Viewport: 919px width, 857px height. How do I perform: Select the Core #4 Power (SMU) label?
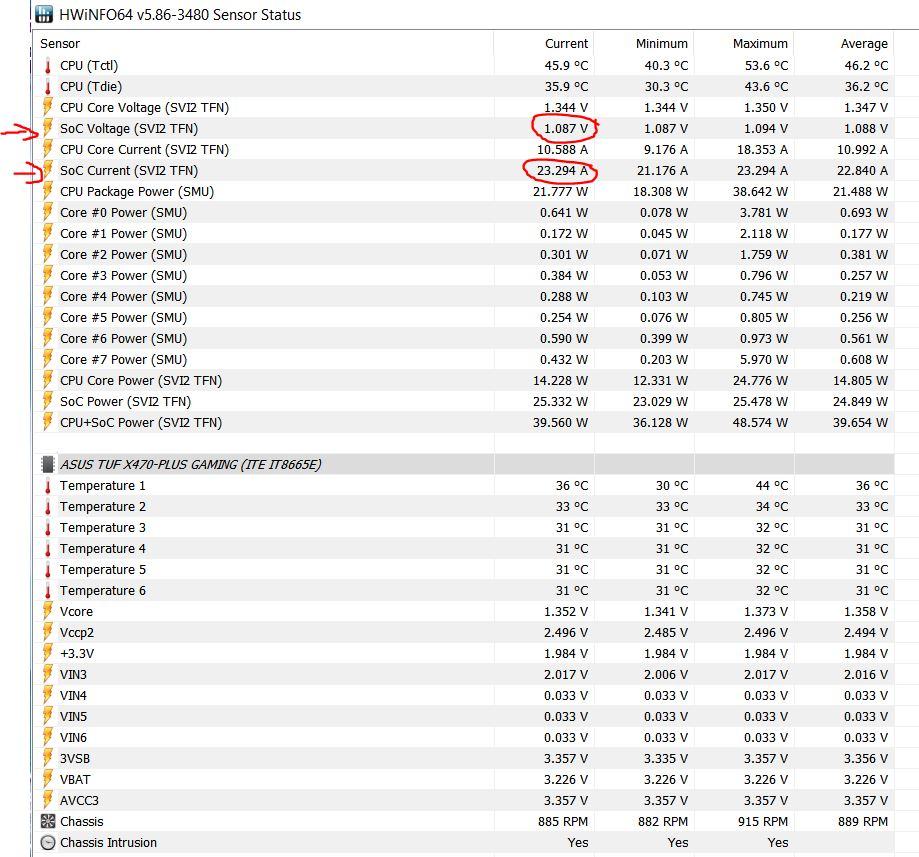click(x=123, y=297)
